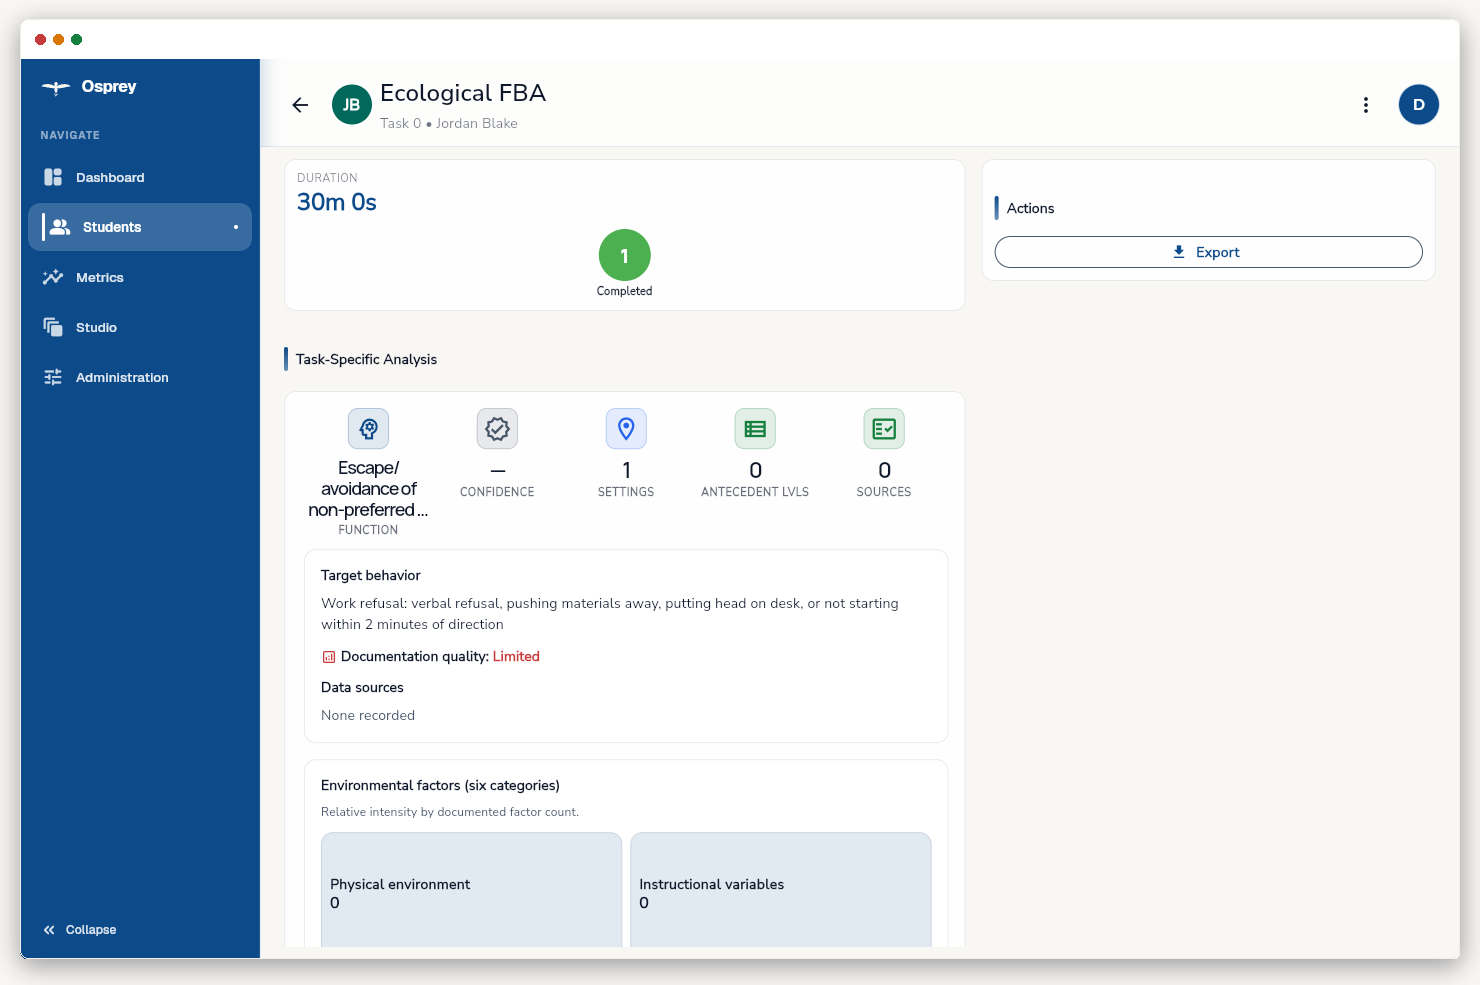1480x985 pixels.
Task: Click the 'Actions' panel heading
Action: tap(1030, 208)
